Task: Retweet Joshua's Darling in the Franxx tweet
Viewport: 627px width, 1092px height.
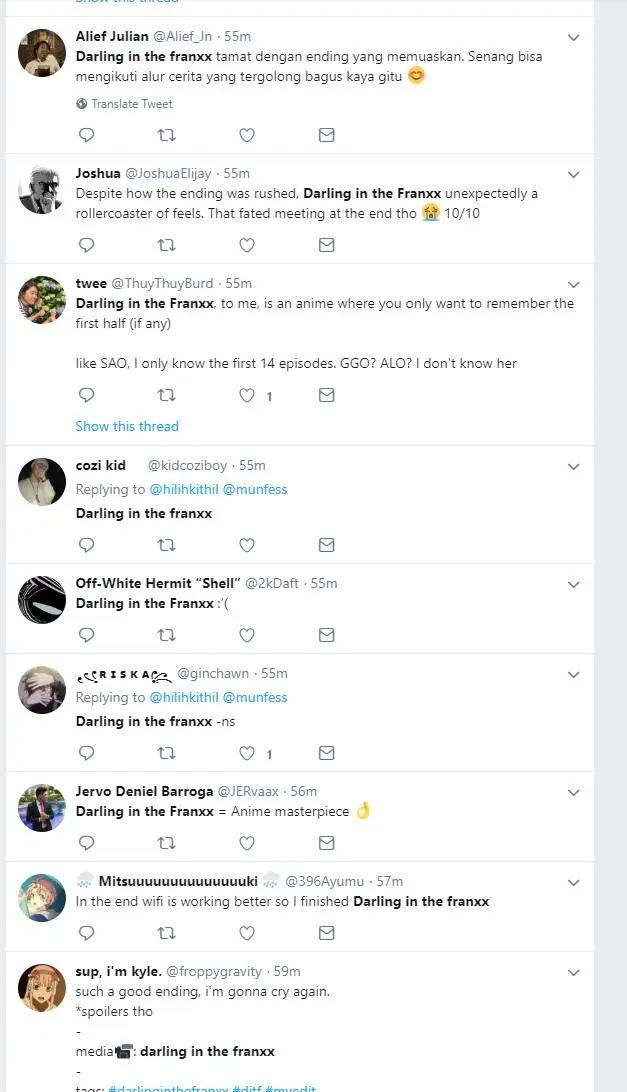Action: point(167,245)
